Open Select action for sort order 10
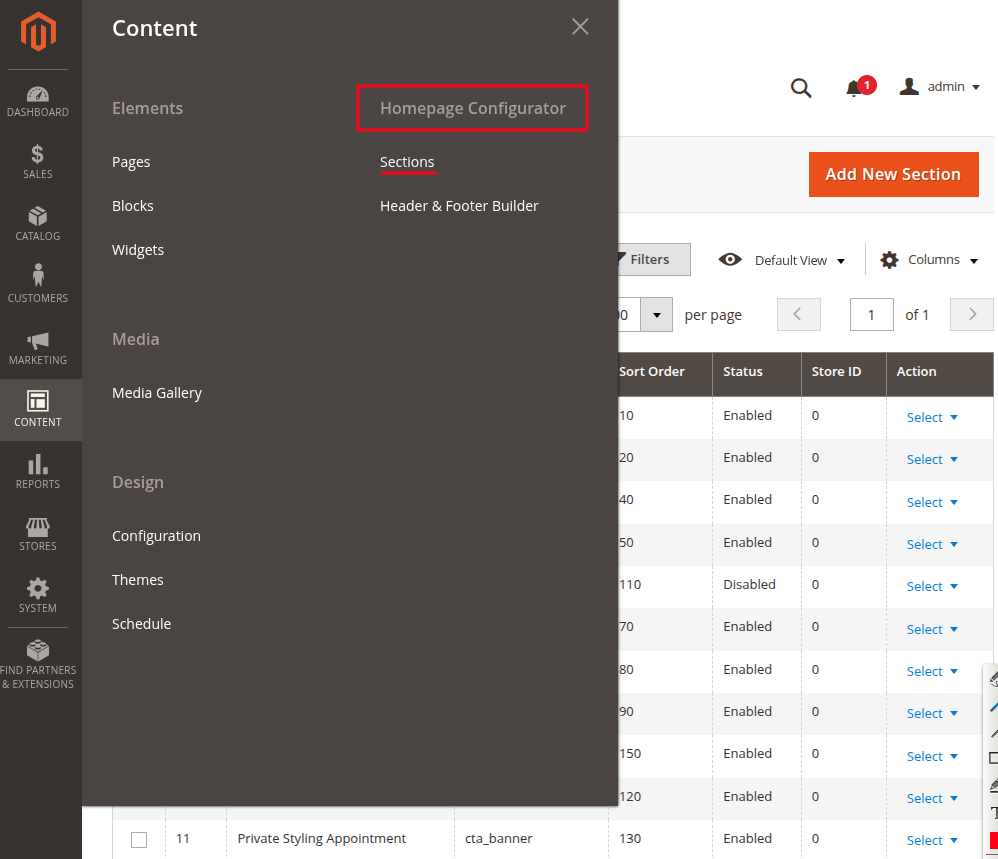The height and width of the screenshot is (859, 998). [932, 418]
